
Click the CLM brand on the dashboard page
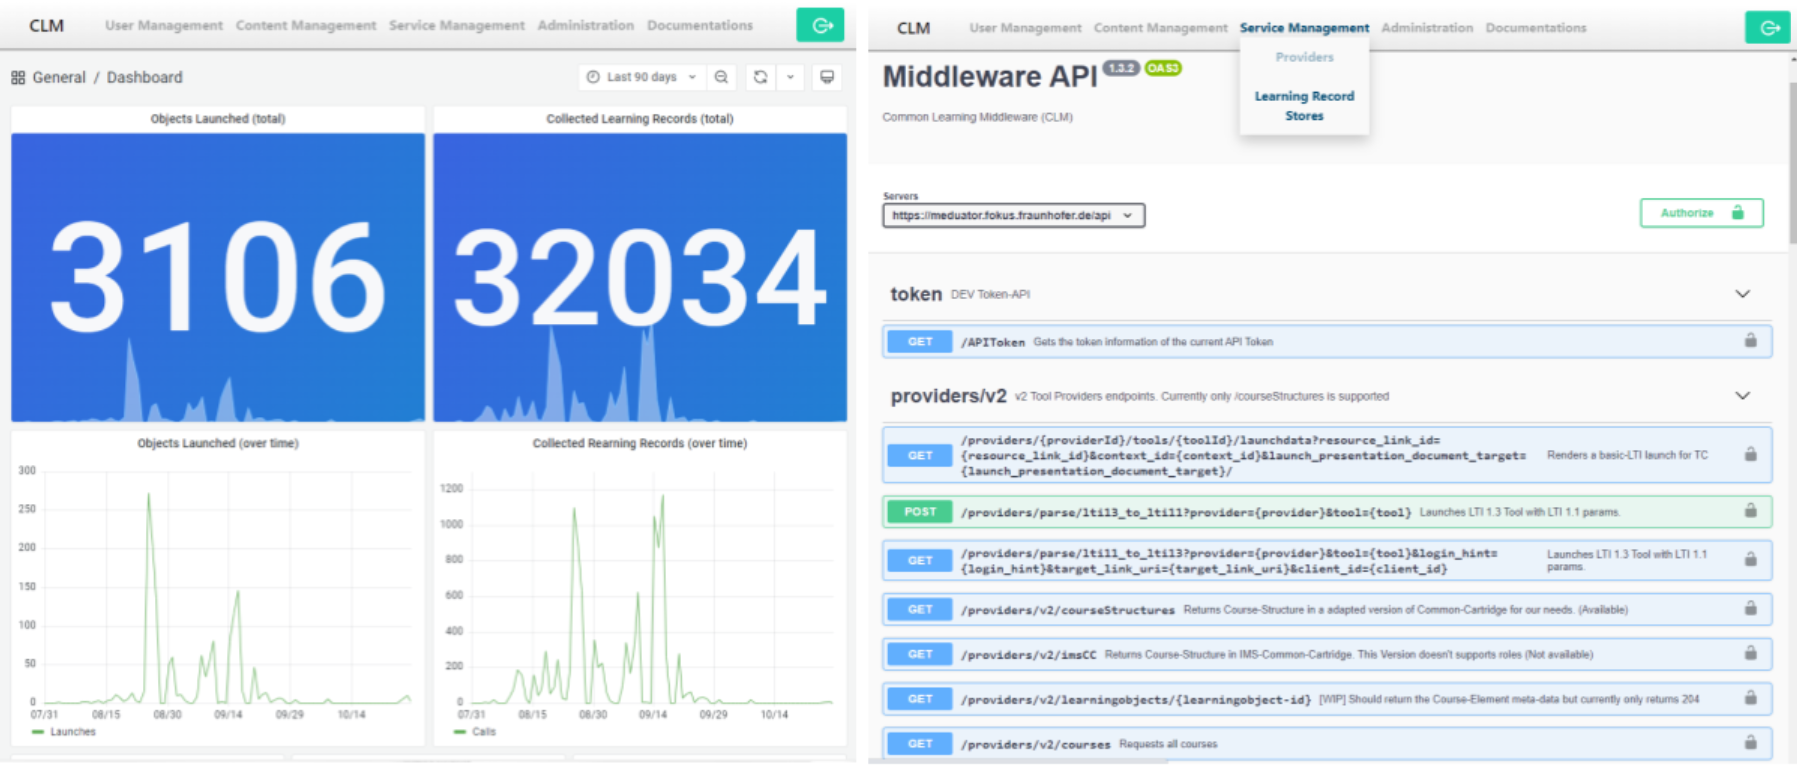pyautogui.click(x=46, y=26)
